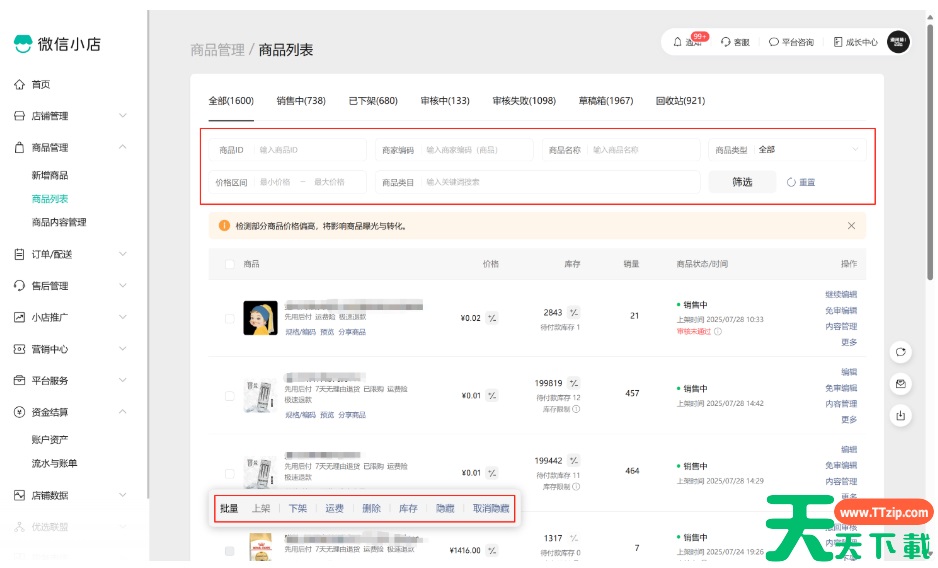Click the price edit icon beside ¥0.02
The width and height of the screenshot is (938, 568).
click(x=492, y=318)
